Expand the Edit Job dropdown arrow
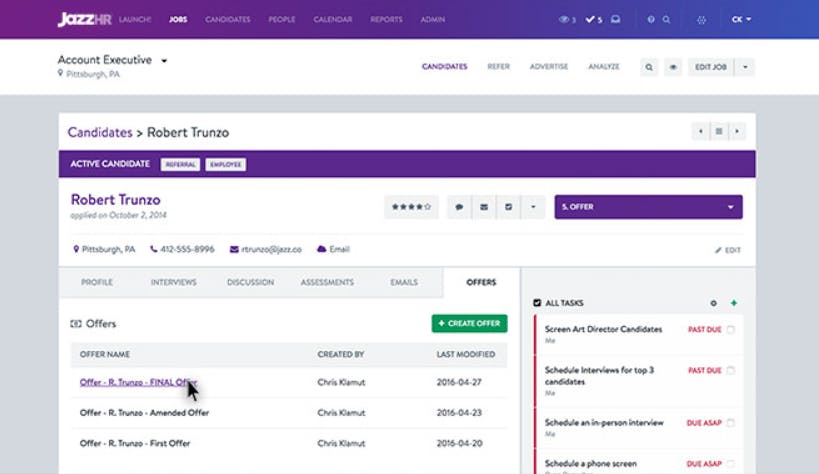This screenshot has height=474, width=819. coord(745,67)
